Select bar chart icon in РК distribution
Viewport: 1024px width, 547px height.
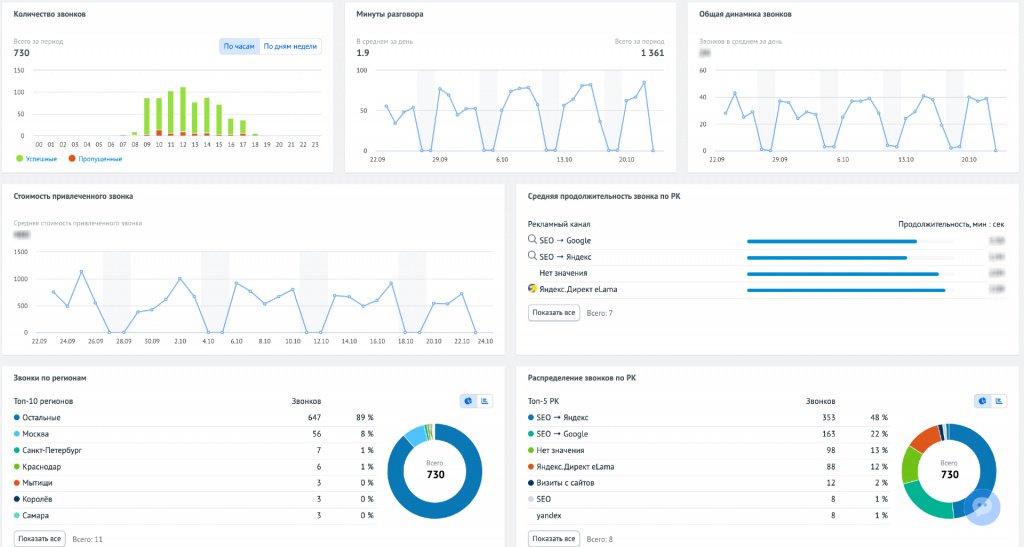click(x=999, y=401)
